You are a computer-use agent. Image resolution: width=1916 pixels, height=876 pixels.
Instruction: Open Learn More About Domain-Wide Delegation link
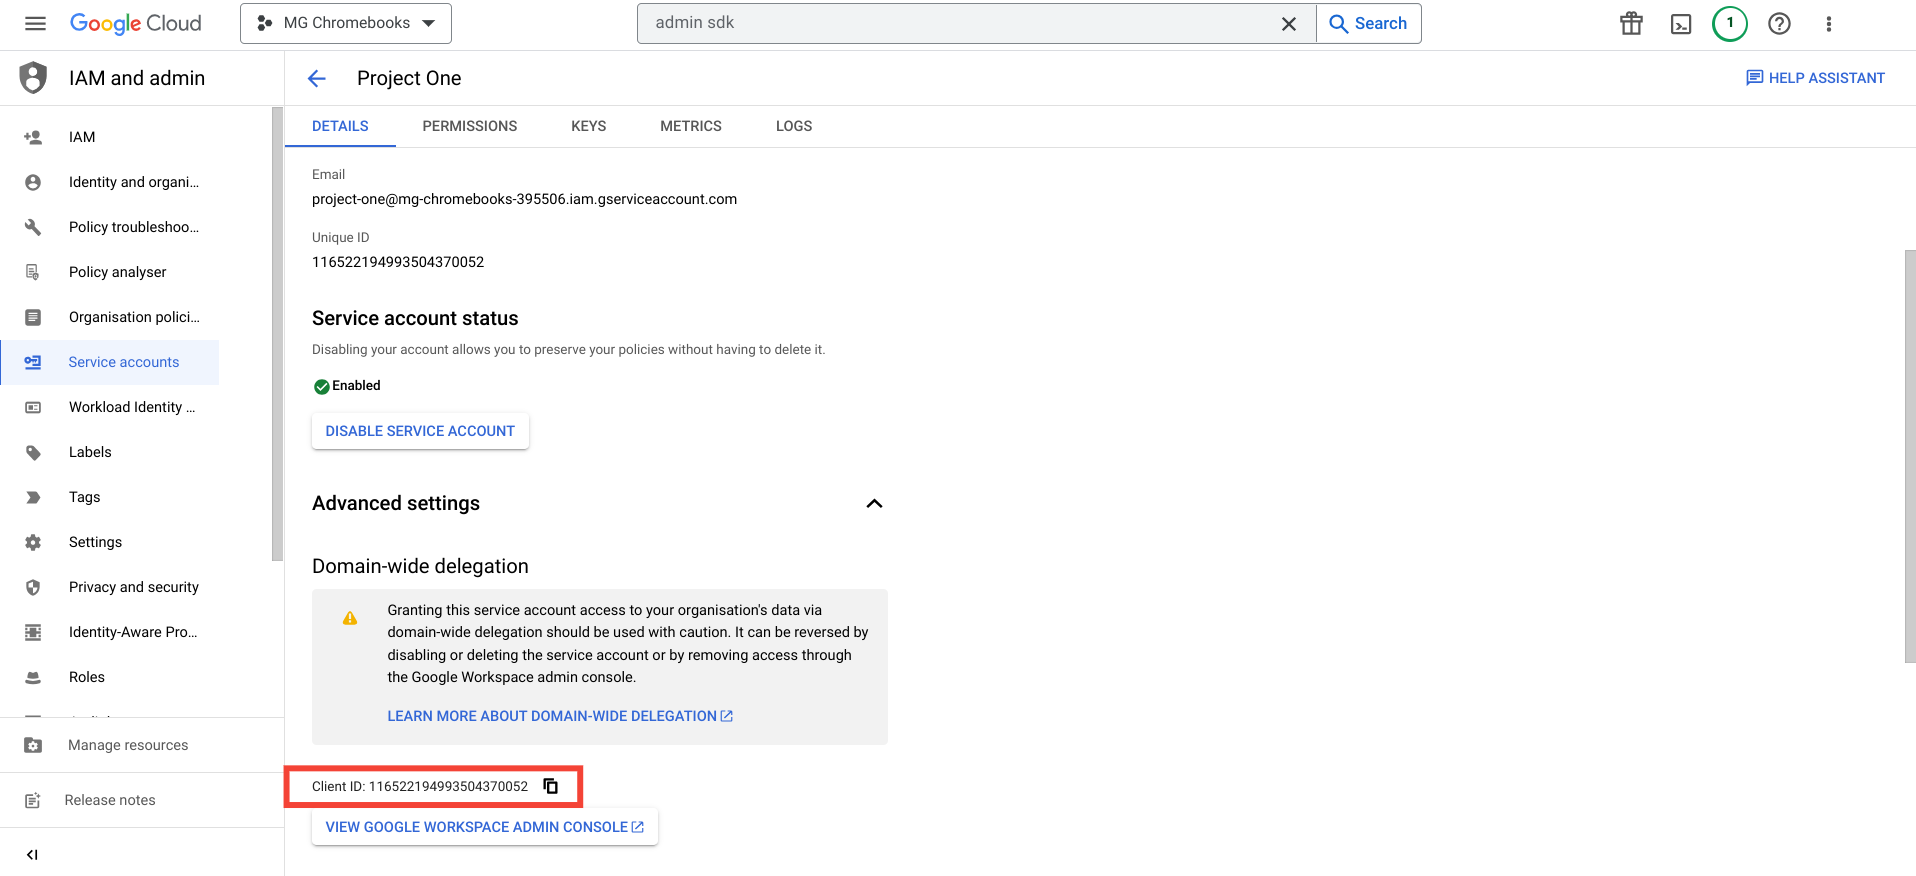[x=560, y=716]
